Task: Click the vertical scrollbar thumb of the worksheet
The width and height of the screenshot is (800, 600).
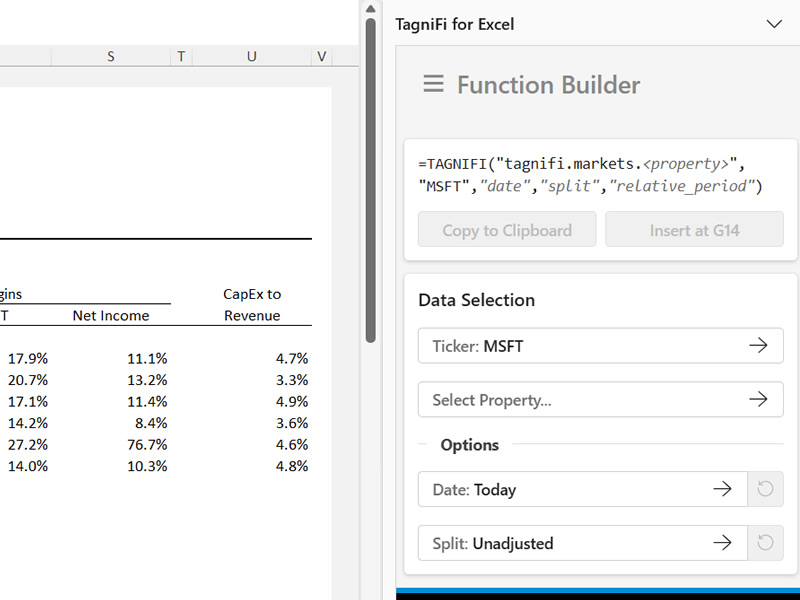Action: (370, 180)
